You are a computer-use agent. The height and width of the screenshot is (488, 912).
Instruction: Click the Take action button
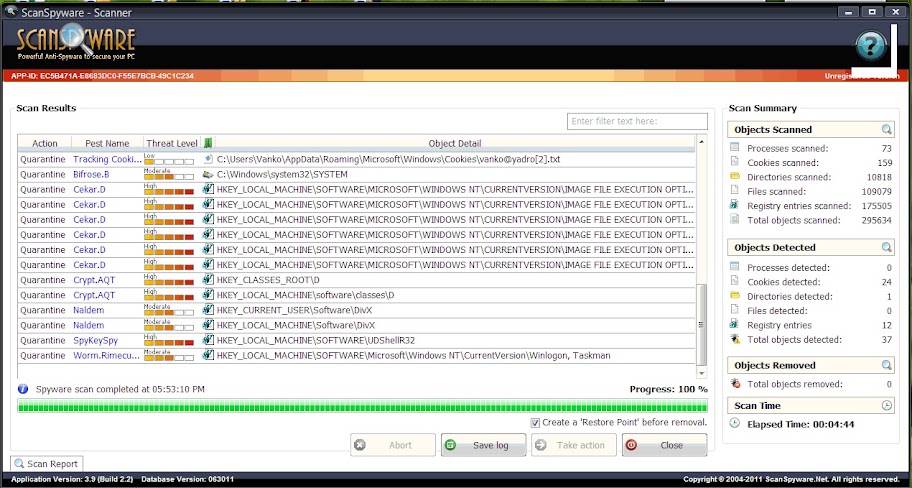coord(573,445)
